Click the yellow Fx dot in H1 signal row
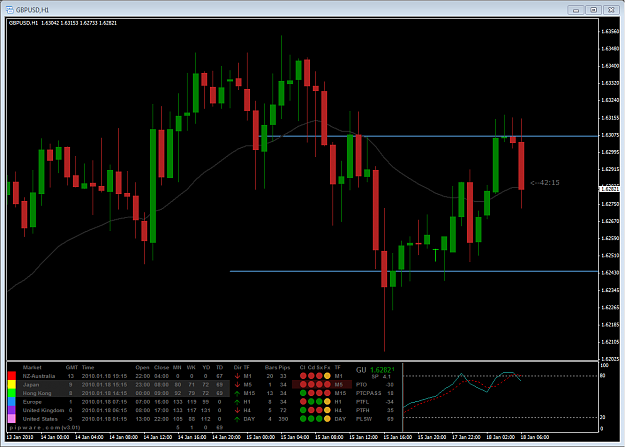 327,402
